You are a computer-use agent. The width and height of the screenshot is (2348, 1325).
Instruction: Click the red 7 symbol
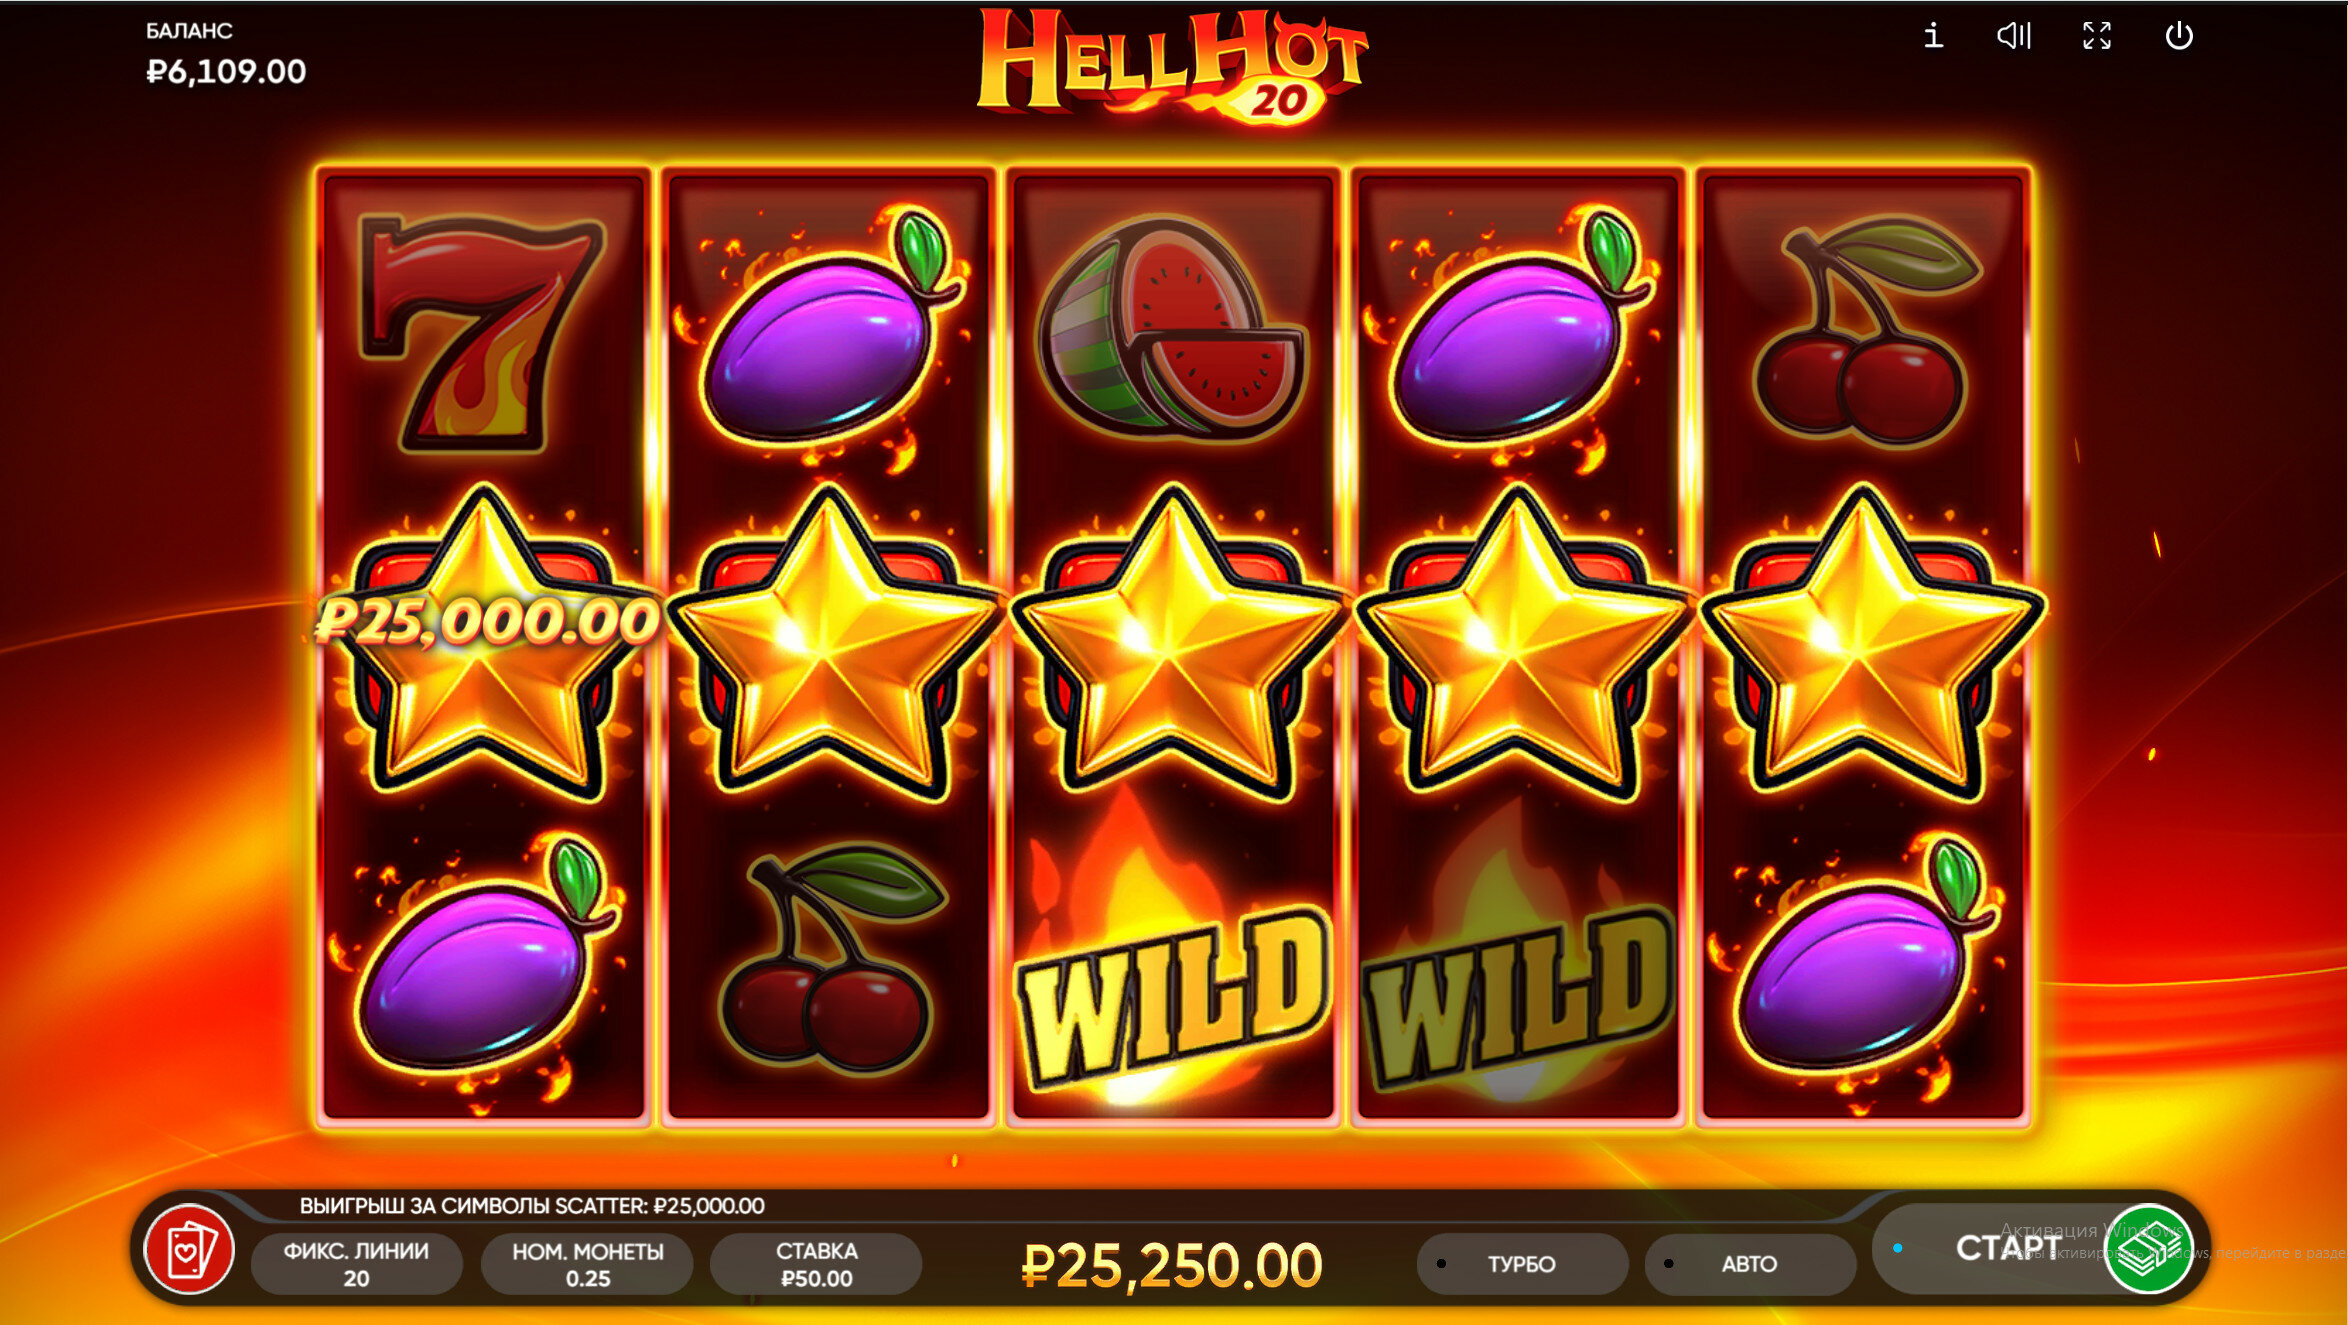pos(482,332)
